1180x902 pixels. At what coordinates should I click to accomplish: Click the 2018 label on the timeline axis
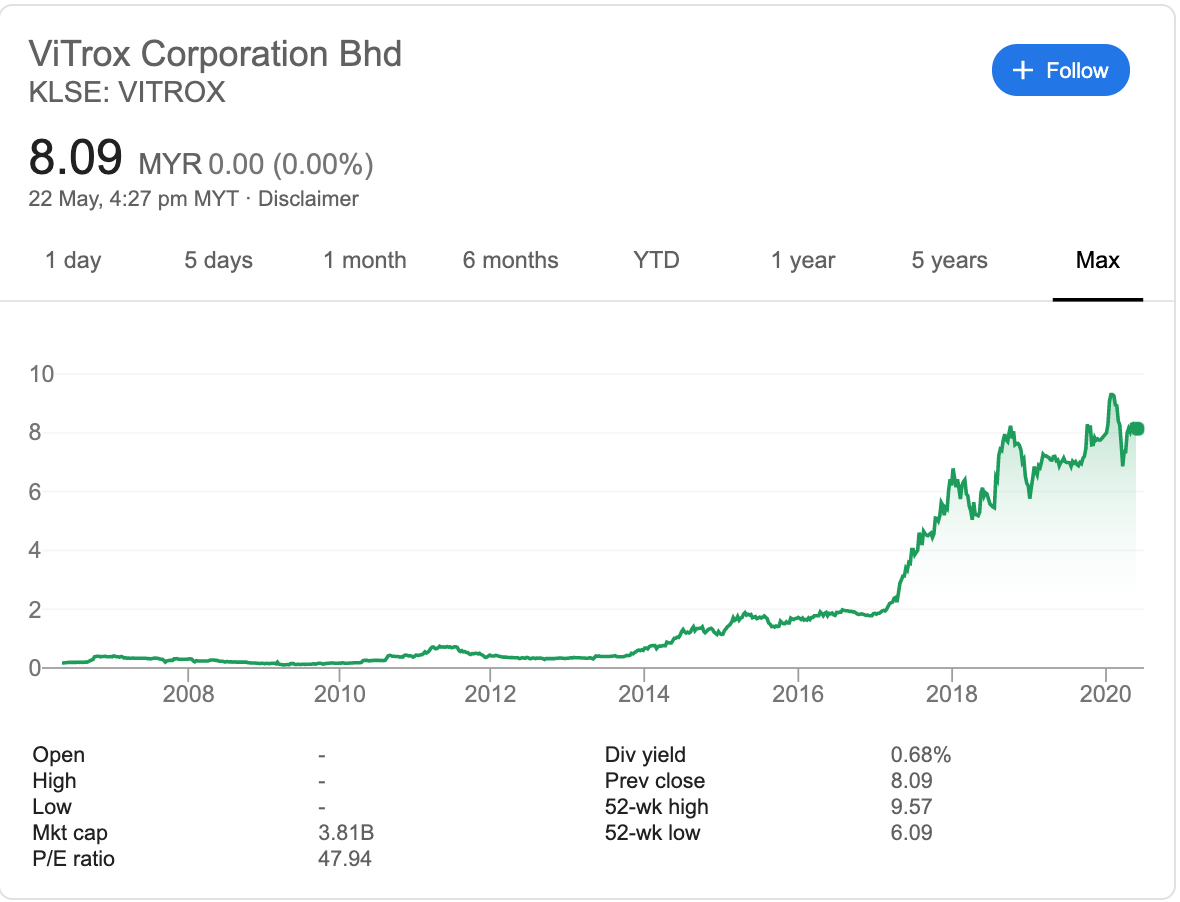952,694
